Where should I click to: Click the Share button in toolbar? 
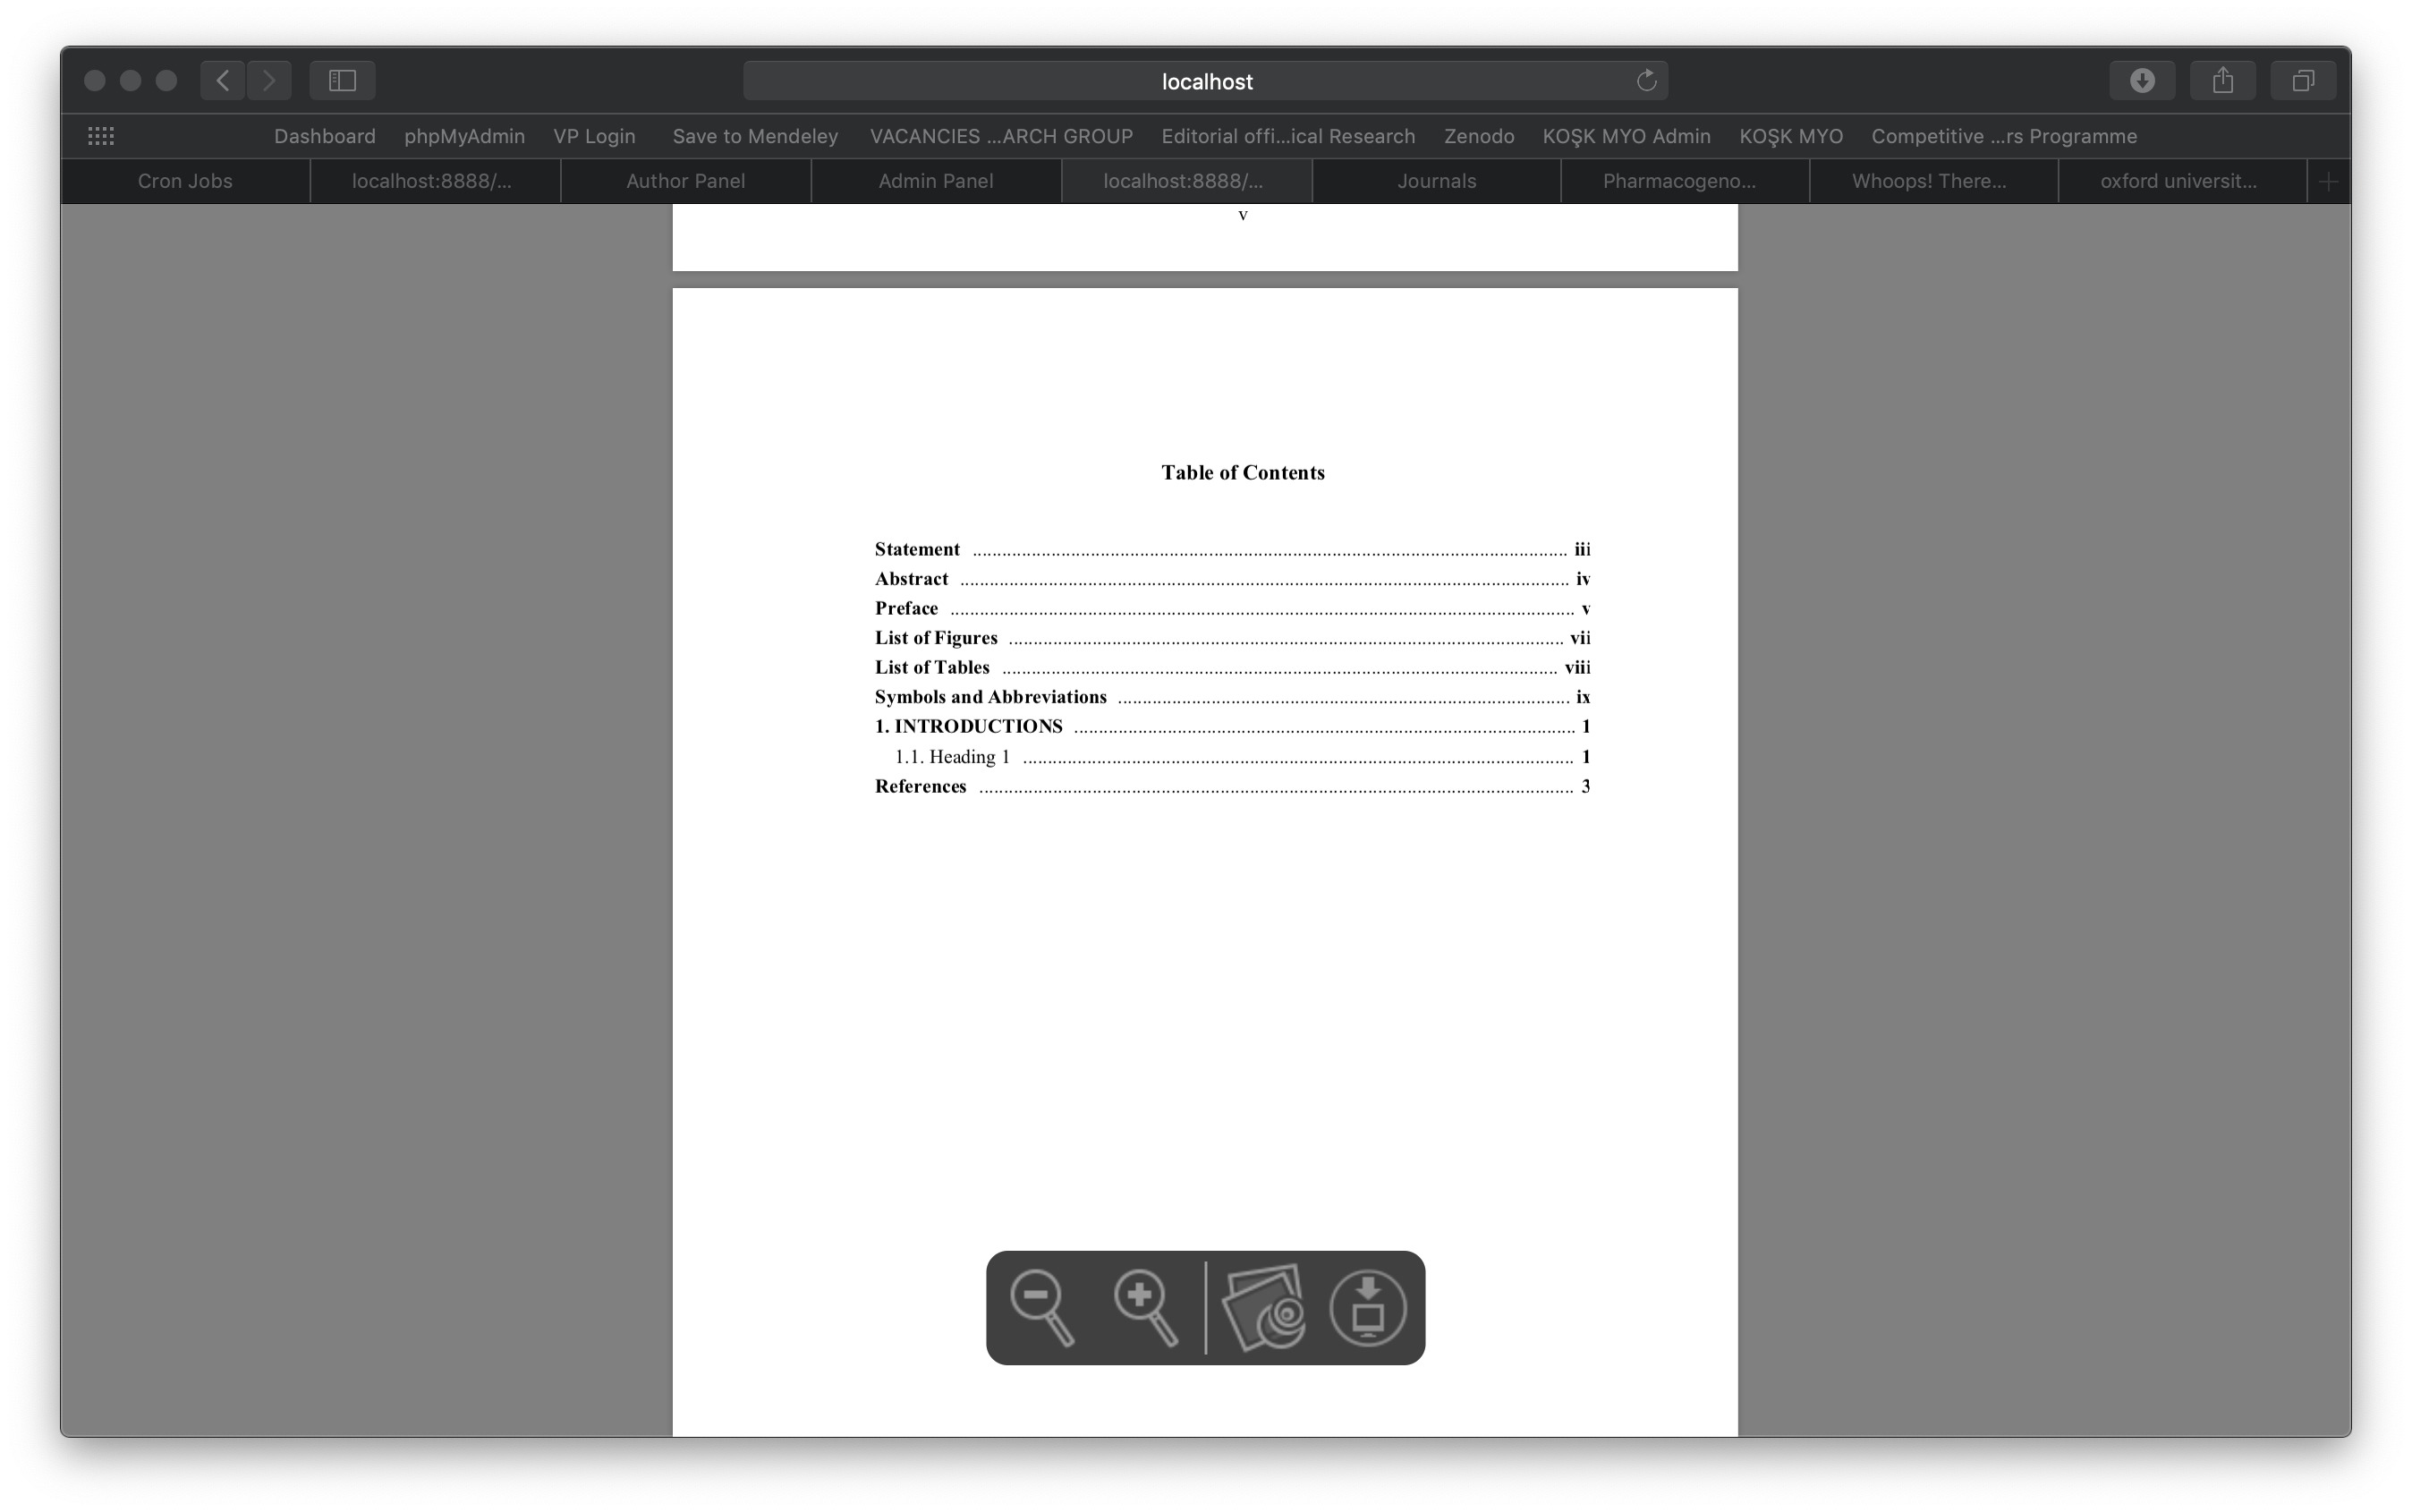[x=2222, y=80]
